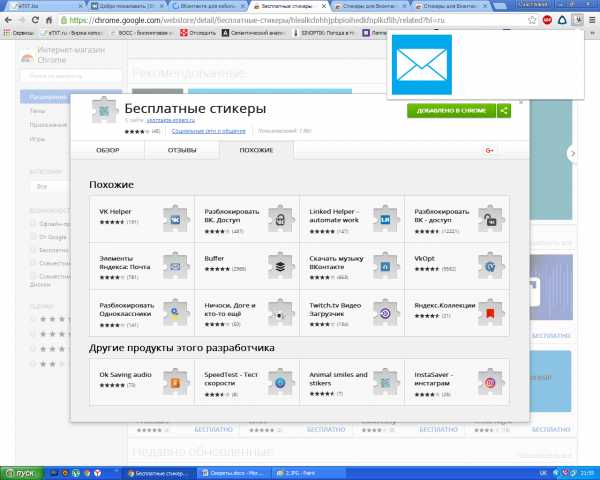Open the InstaSaver - инстаграм title
The height and width of the screenshot is (480, 600).
click(434, 379)
